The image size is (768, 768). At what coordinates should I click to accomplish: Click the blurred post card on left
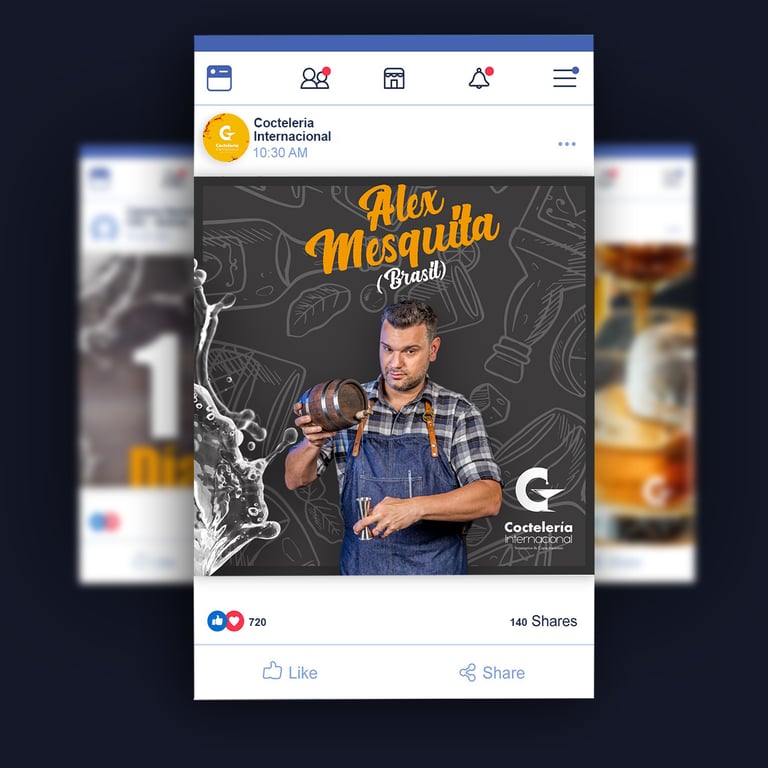point(136,363)
